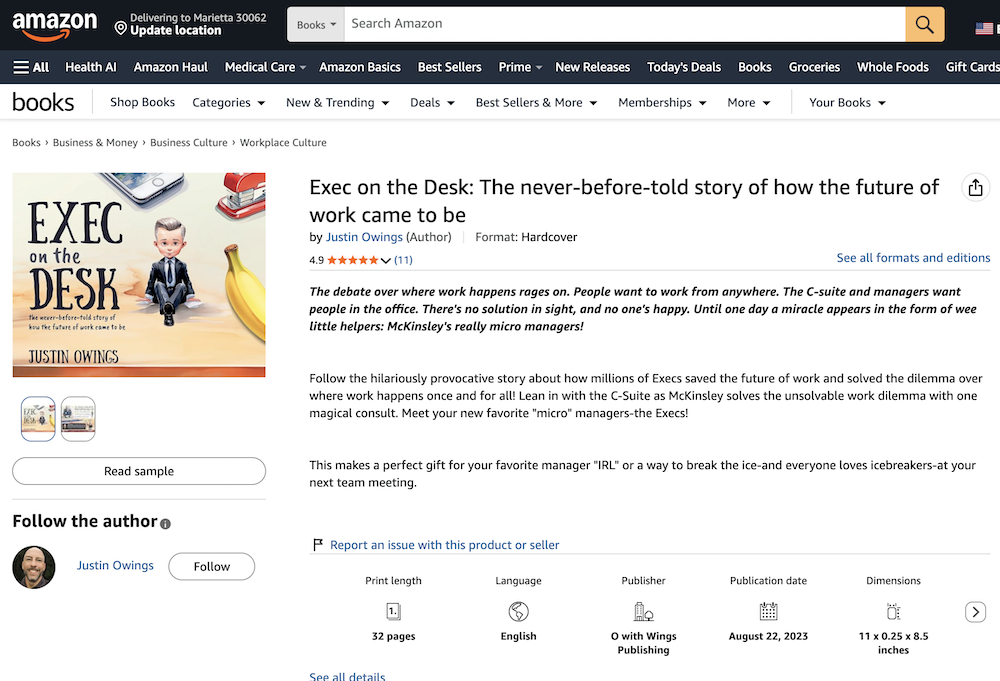Click the US flag language icon
Image resolution: width=1000 pixels, height=681 pixels.
[984, 28]
